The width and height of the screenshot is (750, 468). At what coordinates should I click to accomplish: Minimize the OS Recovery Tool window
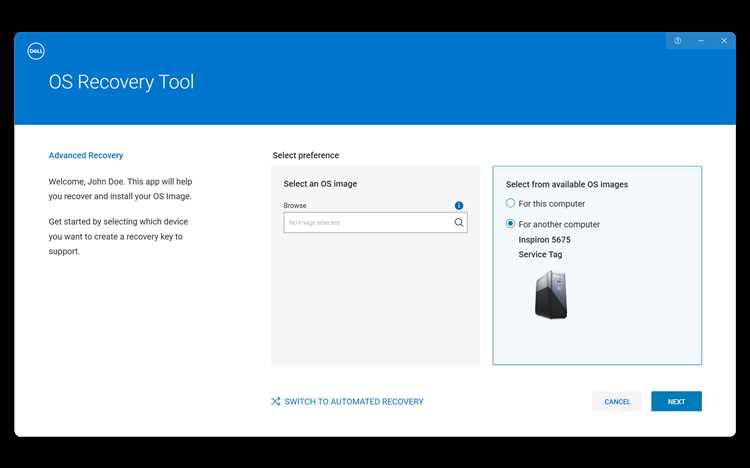click(x=701, y=41)
